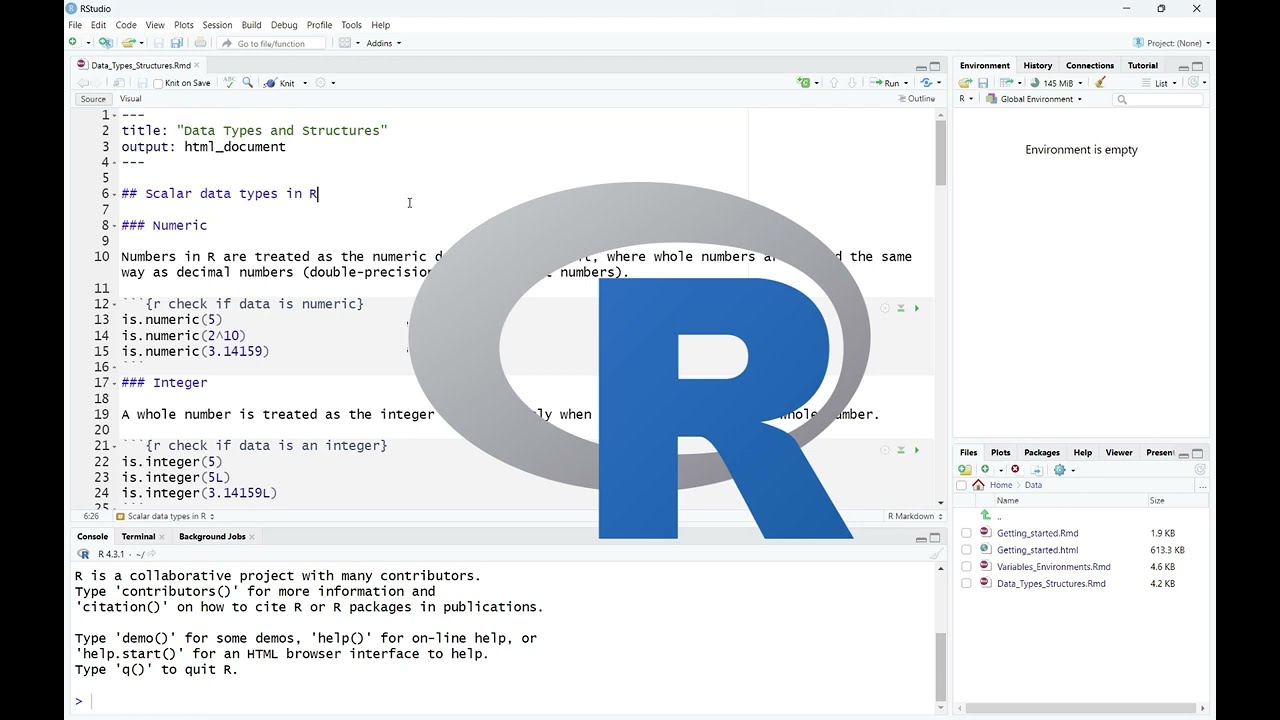Image resolution: width=1280 pixels, height=720 pixels.
Task: Toggle the Knit on Save checkbox
Action: [158, 84]
